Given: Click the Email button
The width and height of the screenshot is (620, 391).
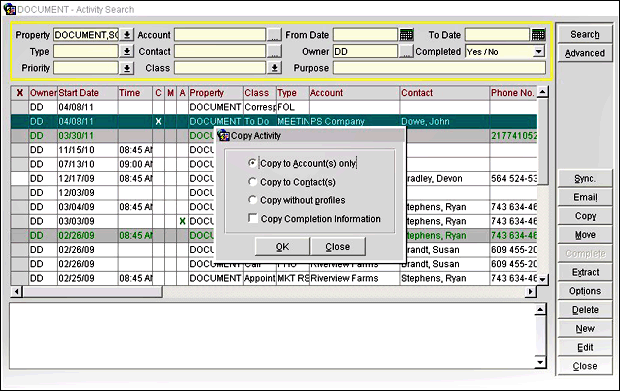Looking at the screenshot, I should coord(585,197).
